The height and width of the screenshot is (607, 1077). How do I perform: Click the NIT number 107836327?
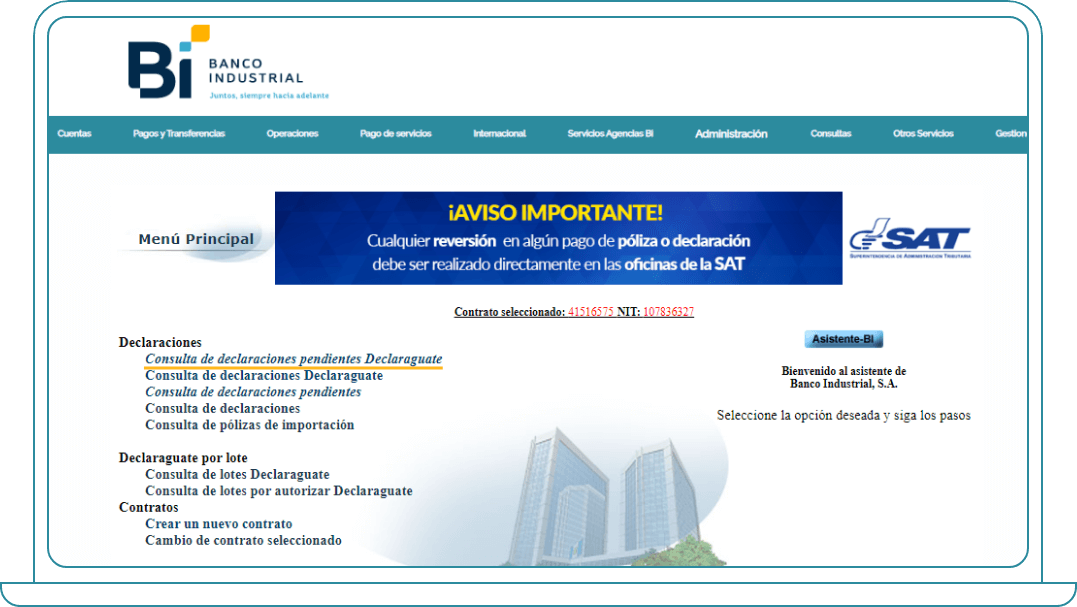[668, 312]
